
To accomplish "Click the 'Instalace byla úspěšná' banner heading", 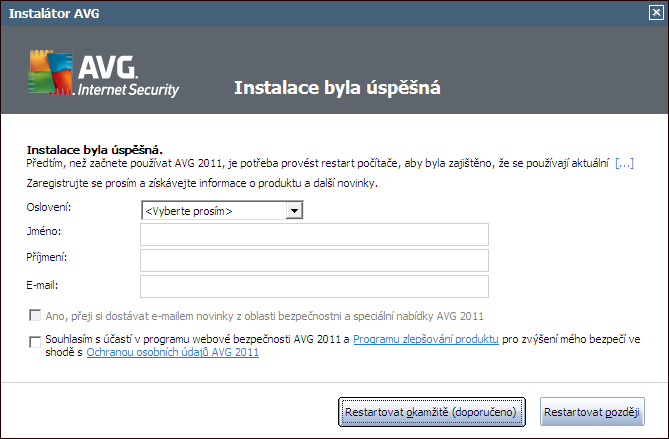I will click(337, 88).
